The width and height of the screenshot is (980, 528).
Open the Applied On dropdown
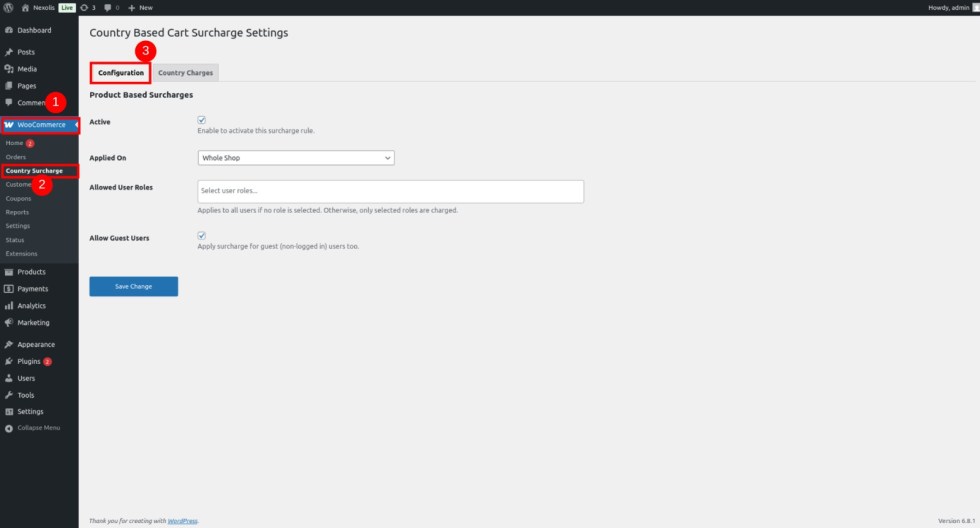click(x=296, y=158)
